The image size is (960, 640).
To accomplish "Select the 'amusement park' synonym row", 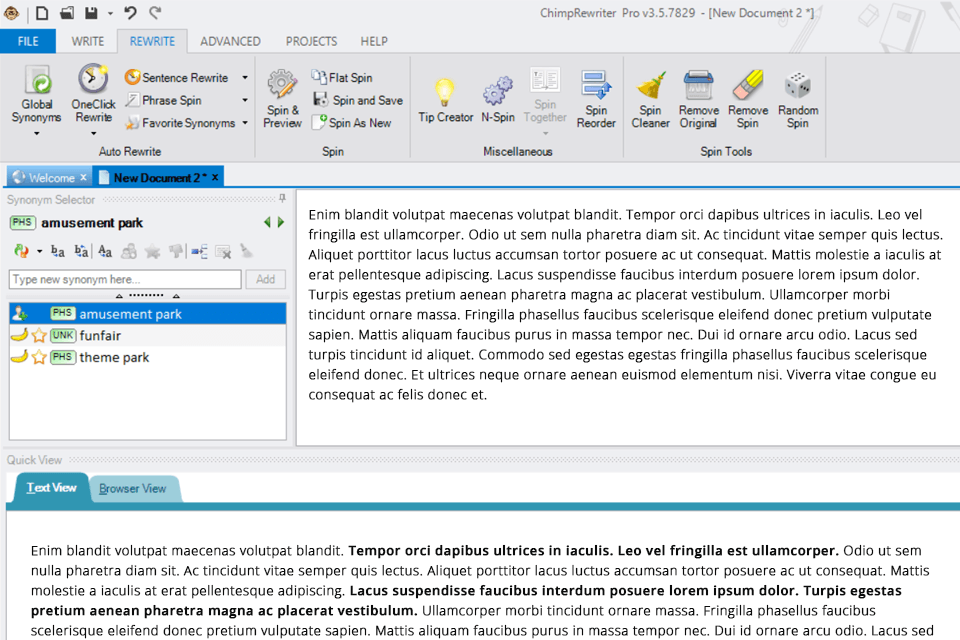I will point(148,314).
